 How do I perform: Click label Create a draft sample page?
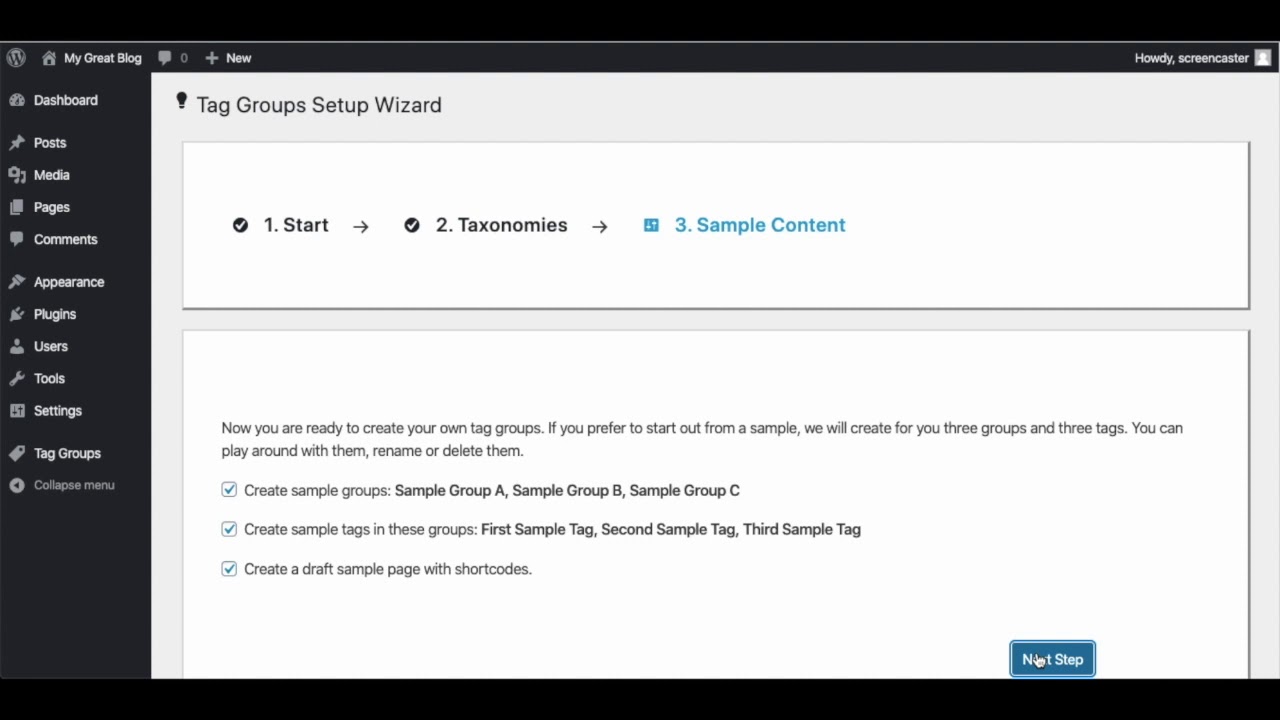(x=388, y=568)
